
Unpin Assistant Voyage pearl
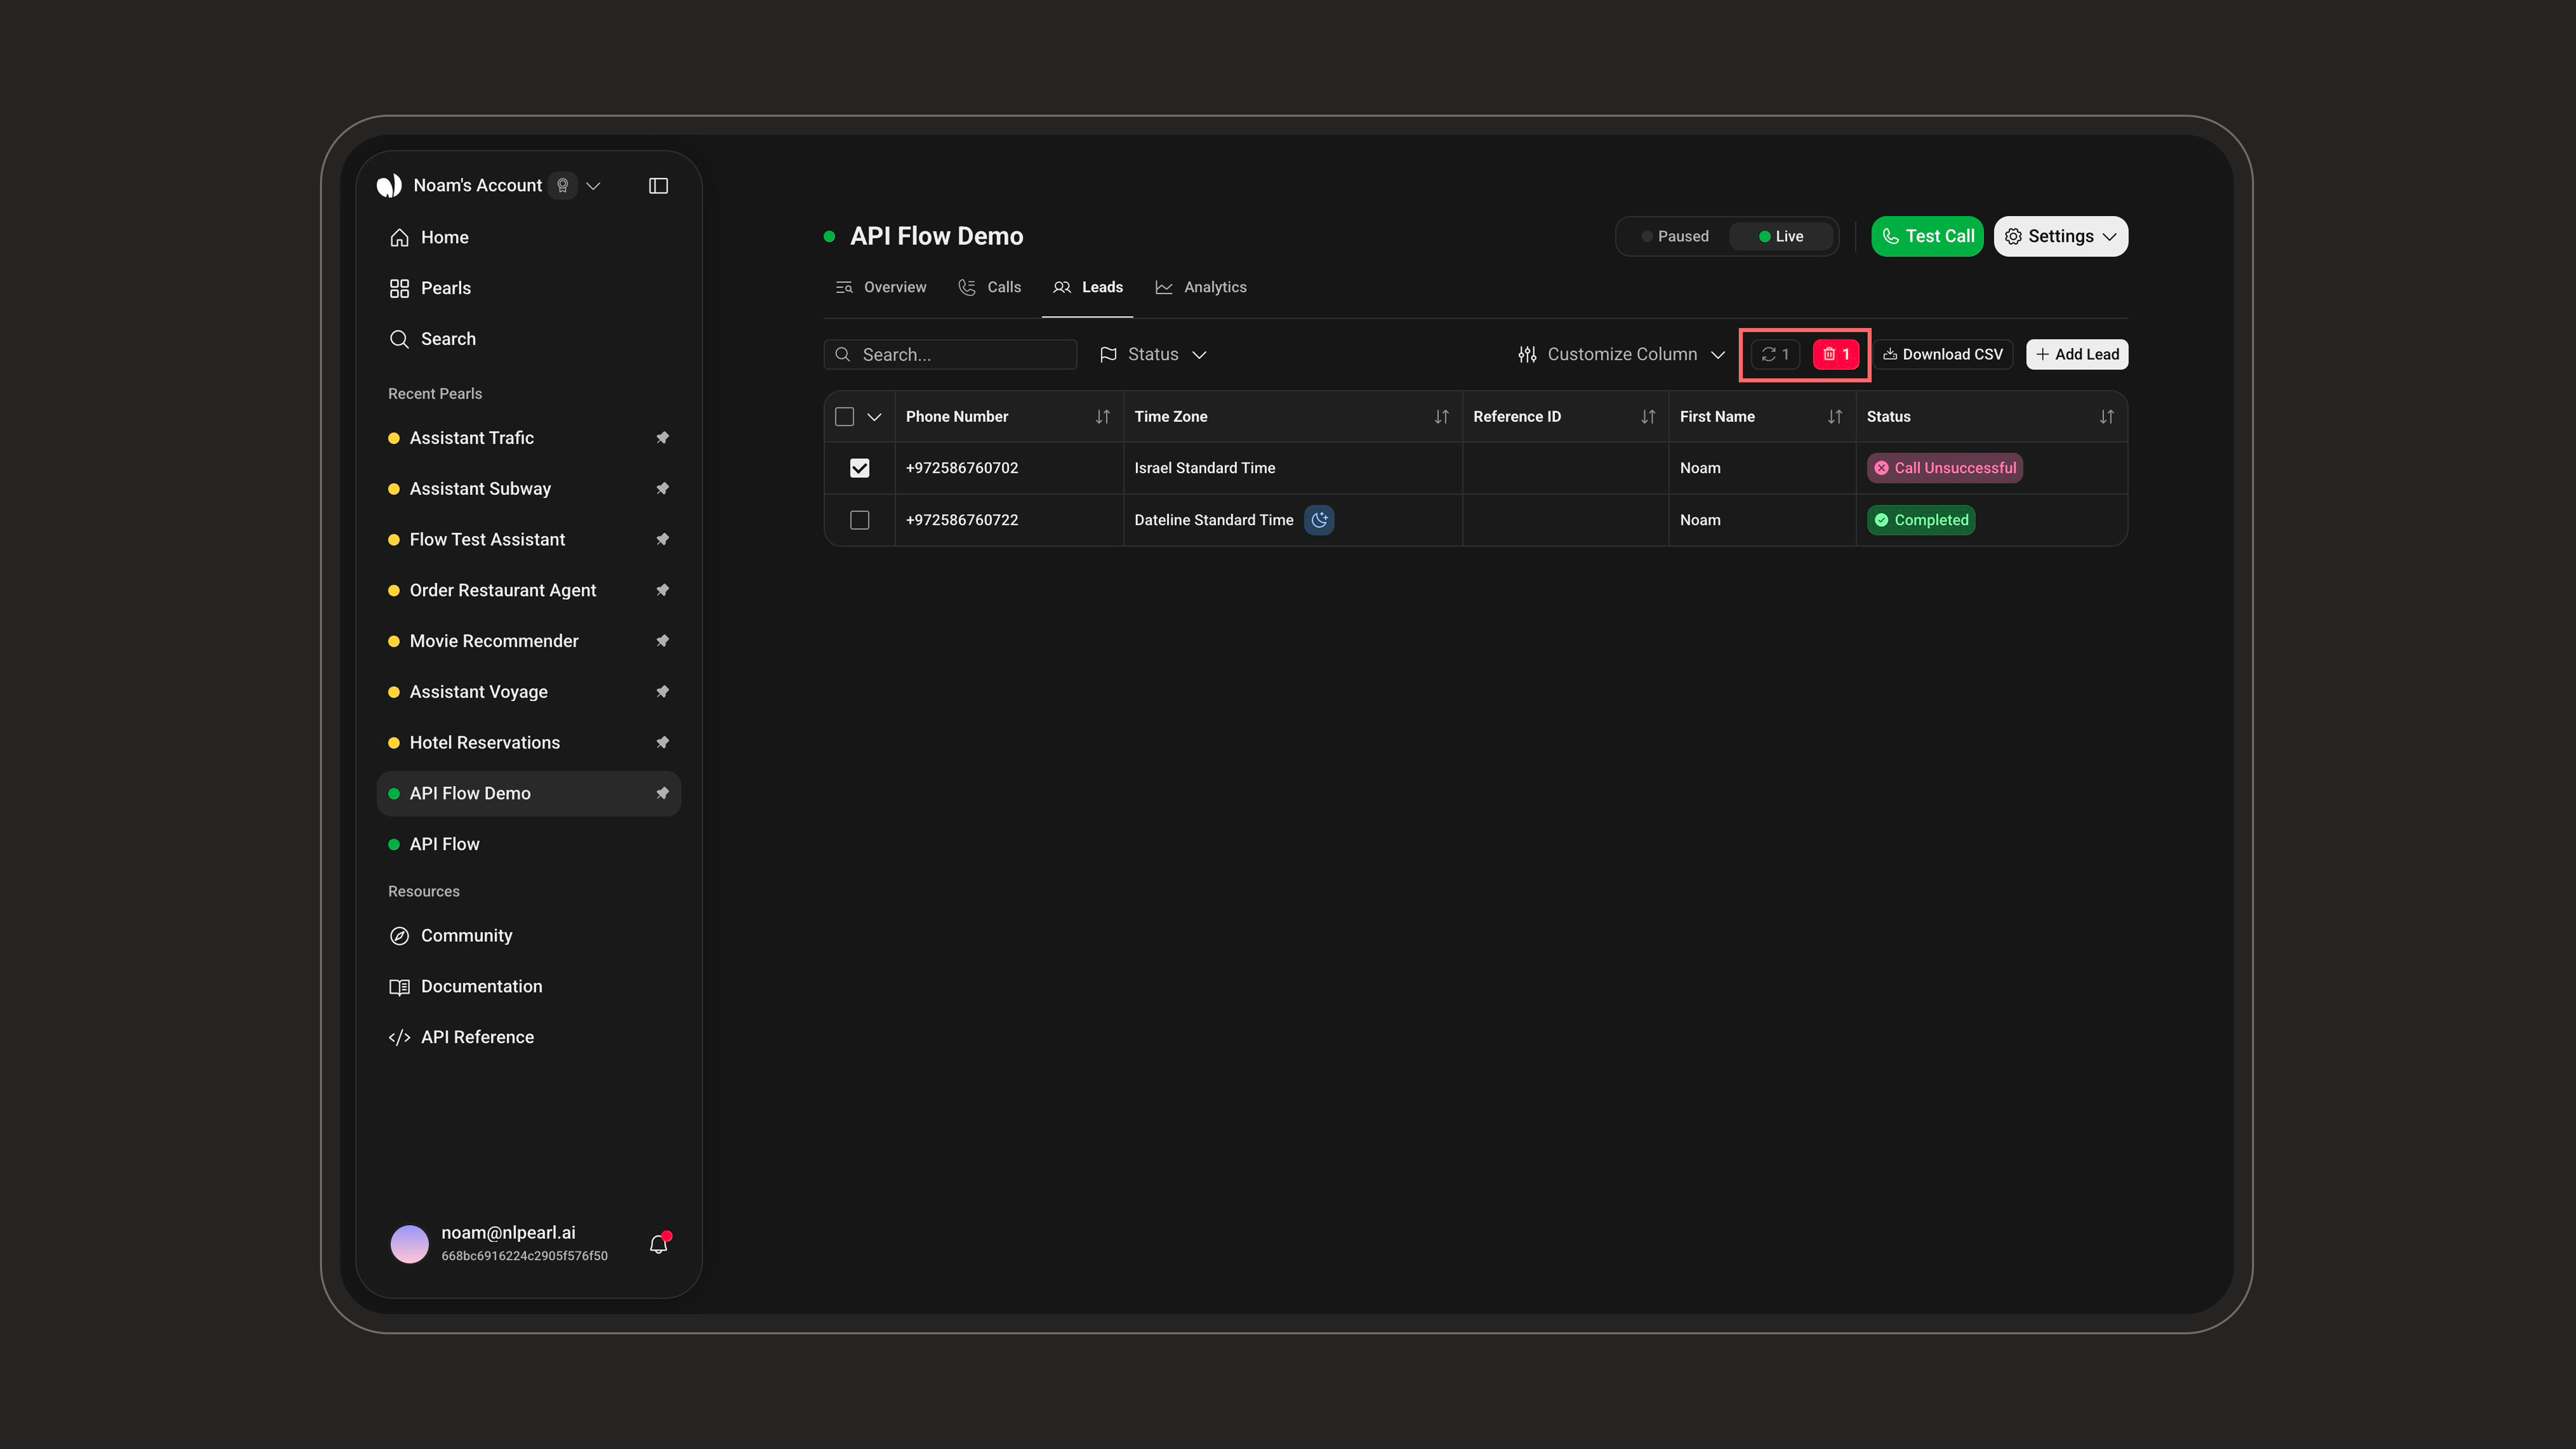(662, 692)
